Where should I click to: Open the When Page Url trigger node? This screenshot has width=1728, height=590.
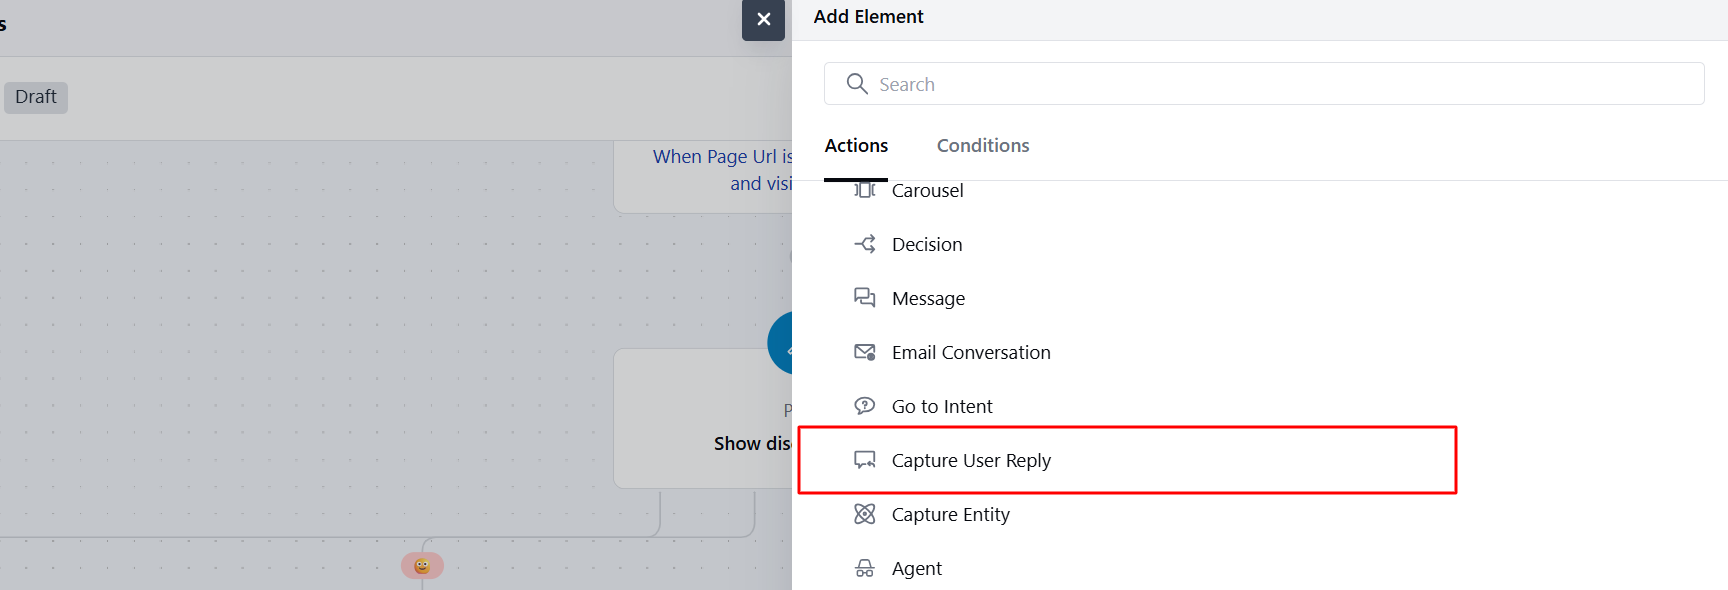pyautogui.click(x=703, y=176)
